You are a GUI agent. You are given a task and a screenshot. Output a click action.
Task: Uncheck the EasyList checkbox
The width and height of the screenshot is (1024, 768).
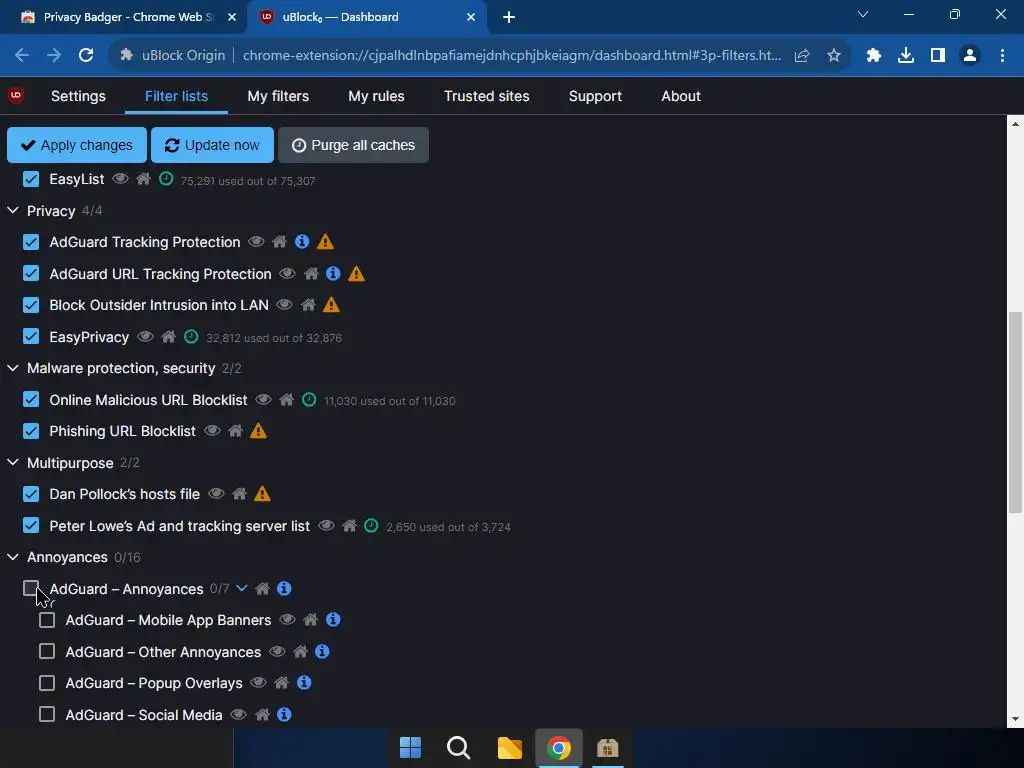[x=31, y=179]
